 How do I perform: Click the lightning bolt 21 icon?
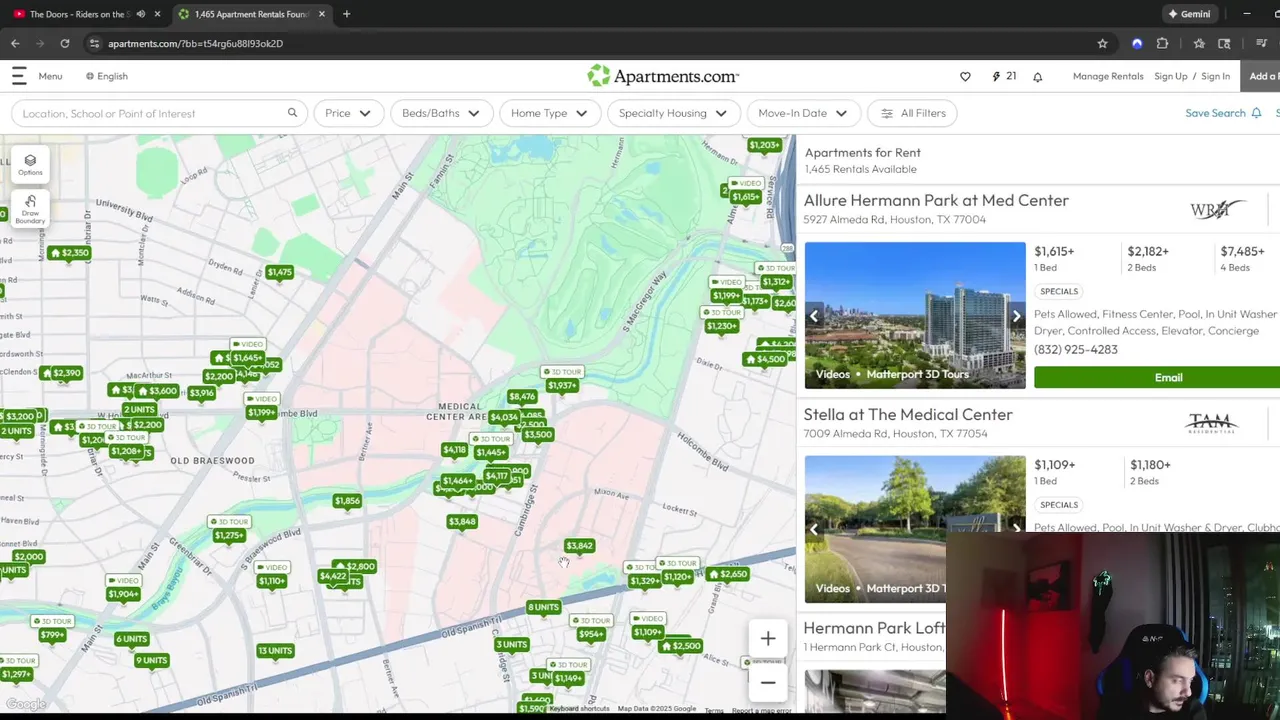coord(1004,76)
